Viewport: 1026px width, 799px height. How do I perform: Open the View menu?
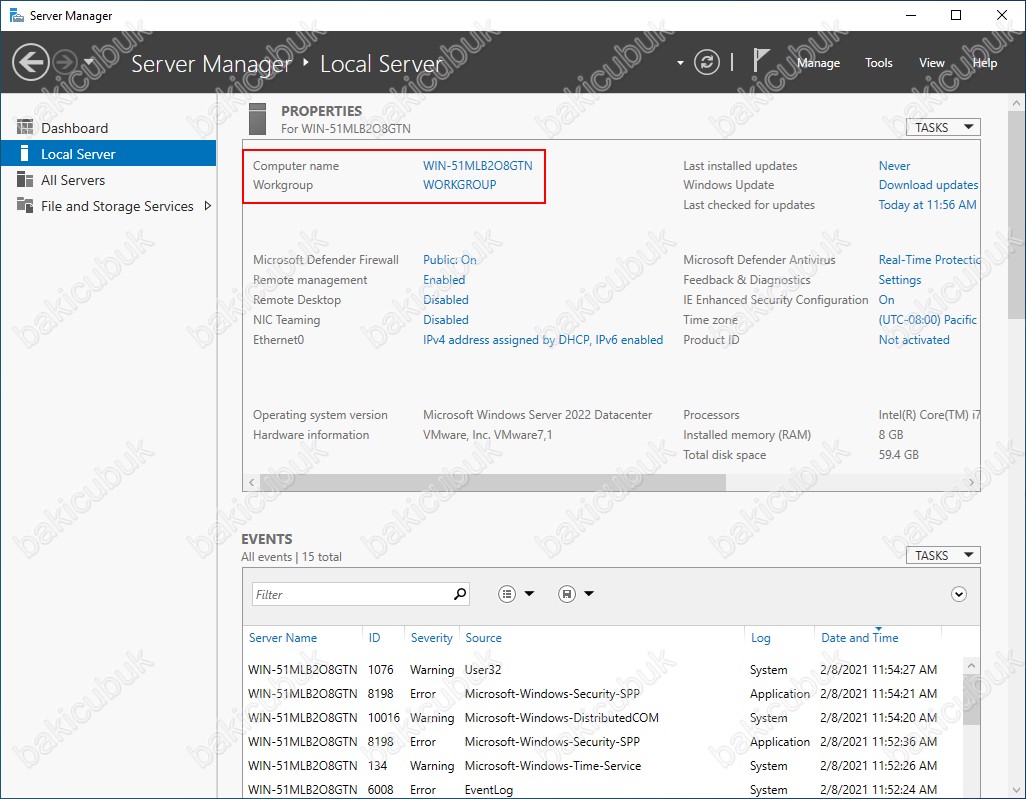932,63
